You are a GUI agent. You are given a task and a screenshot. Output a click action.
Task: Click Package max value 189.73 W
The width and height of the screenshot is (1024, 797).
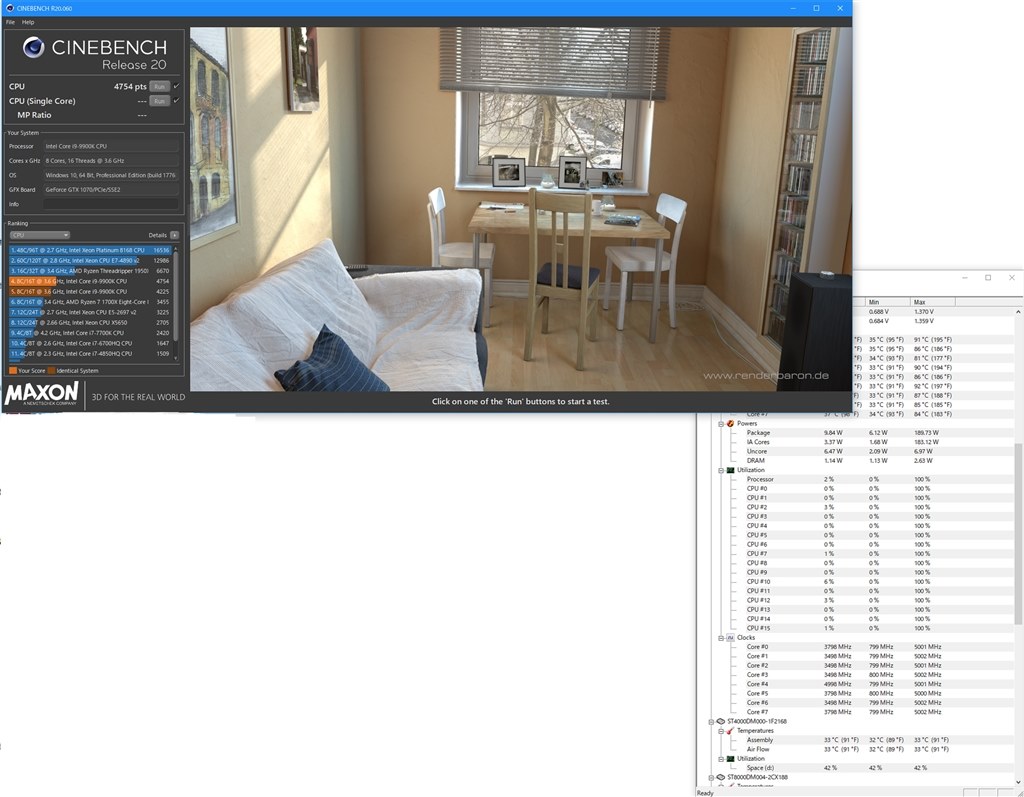[x=926, y=432]
